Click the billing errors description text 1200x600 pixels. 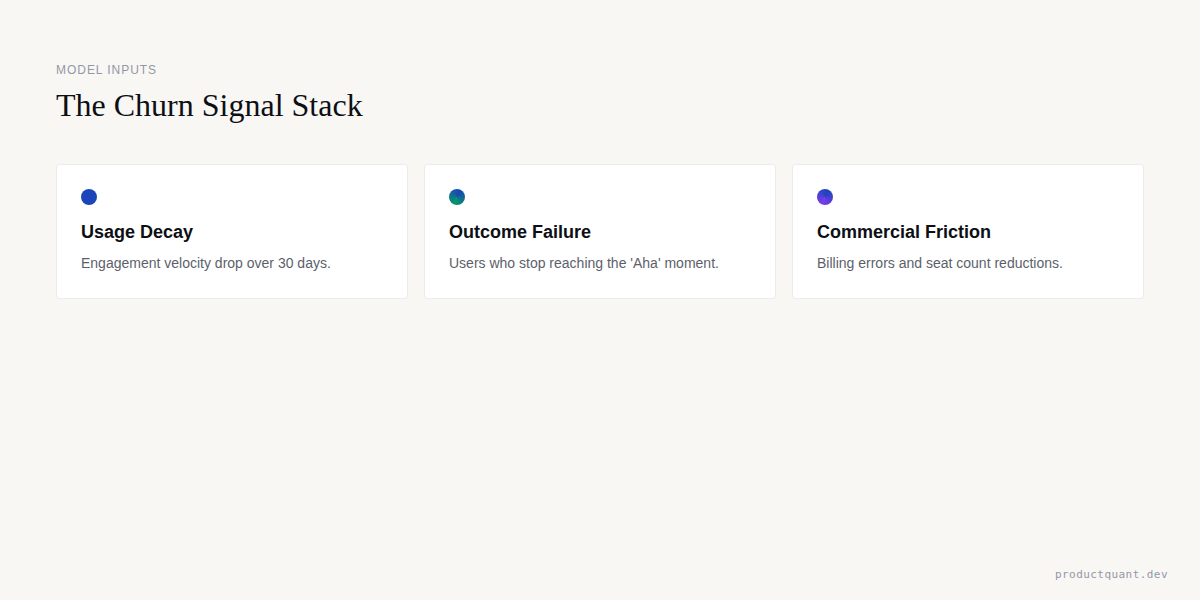[x=939, y=263]
